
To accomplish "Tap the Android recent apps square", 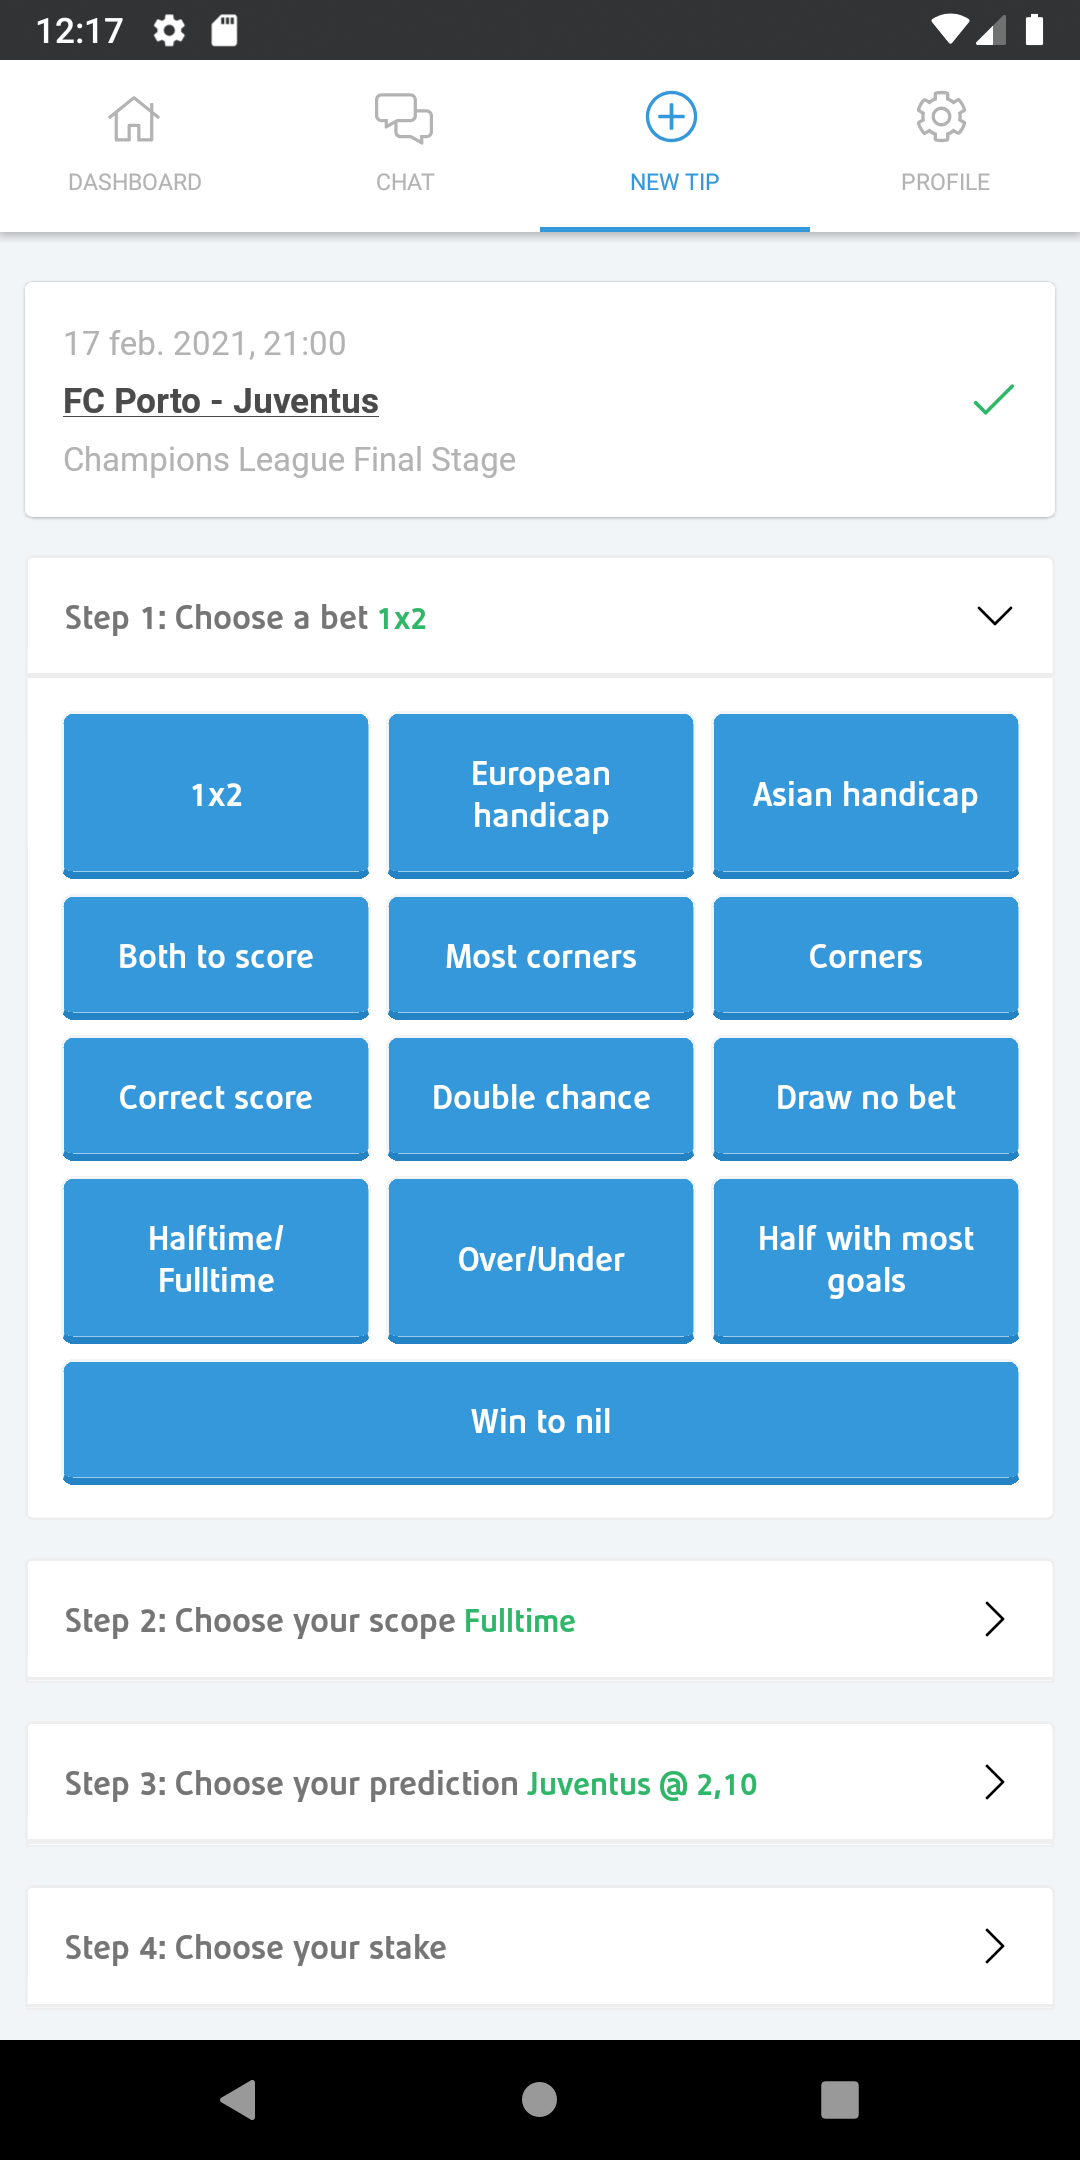I will click(840, 2100).
